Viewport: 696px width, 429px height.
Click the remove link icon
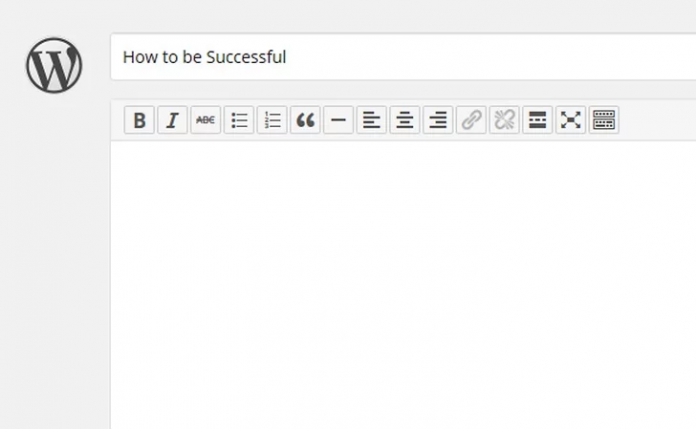[504, 120]
